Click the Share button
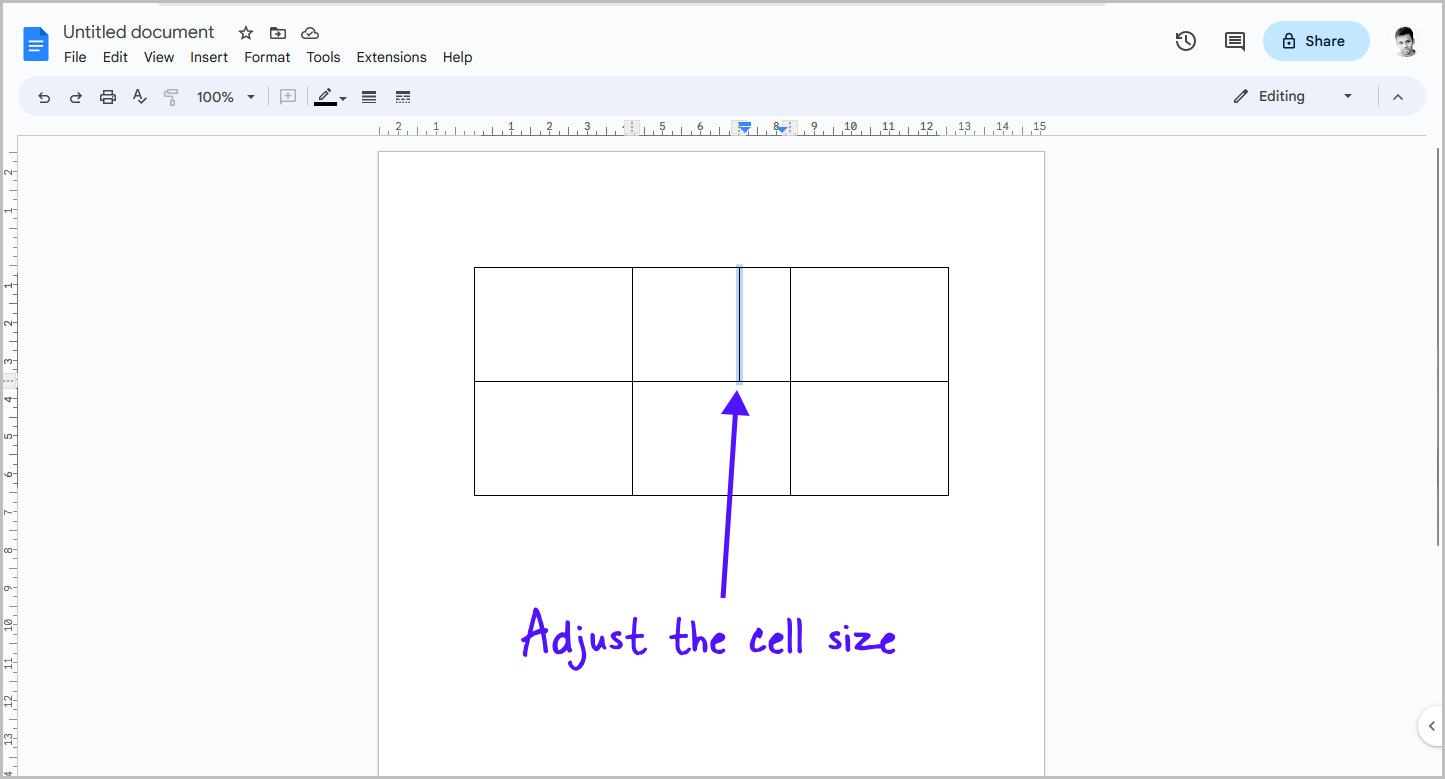The image size is (1445, 779). click(1316, 41)
